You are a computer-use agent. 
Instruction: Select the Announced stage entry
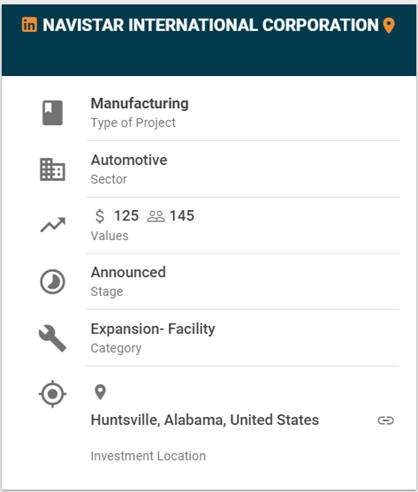click(128, 272)
